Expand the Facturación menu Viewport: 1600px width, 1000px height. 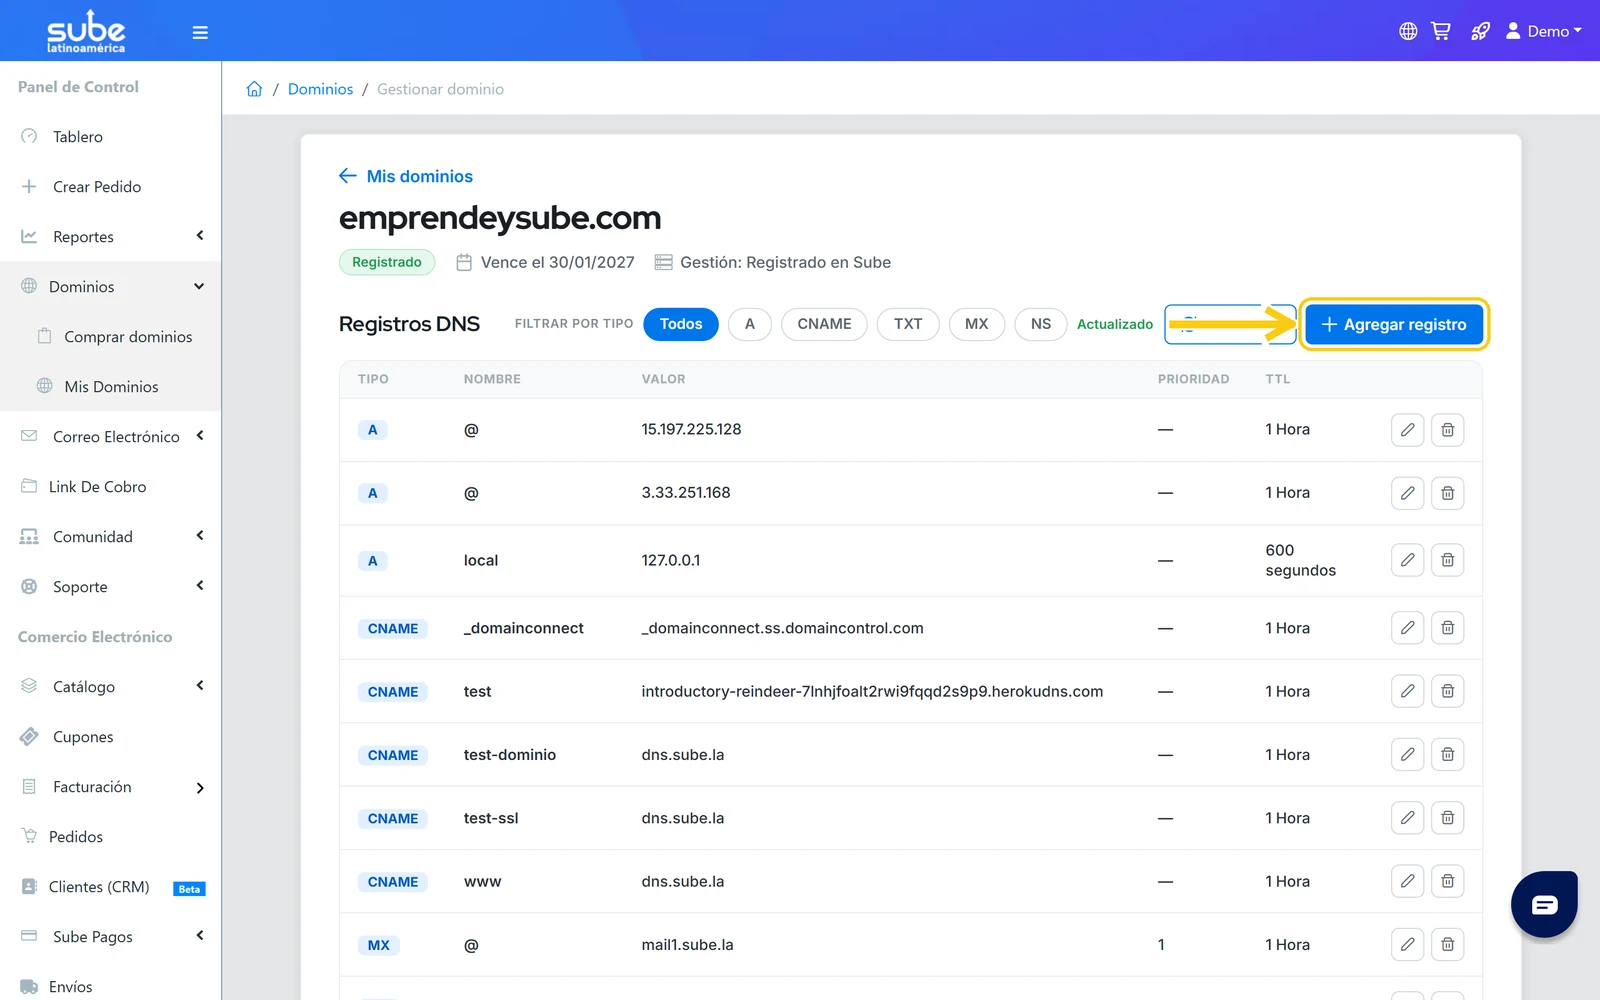[x=110, y=786]
